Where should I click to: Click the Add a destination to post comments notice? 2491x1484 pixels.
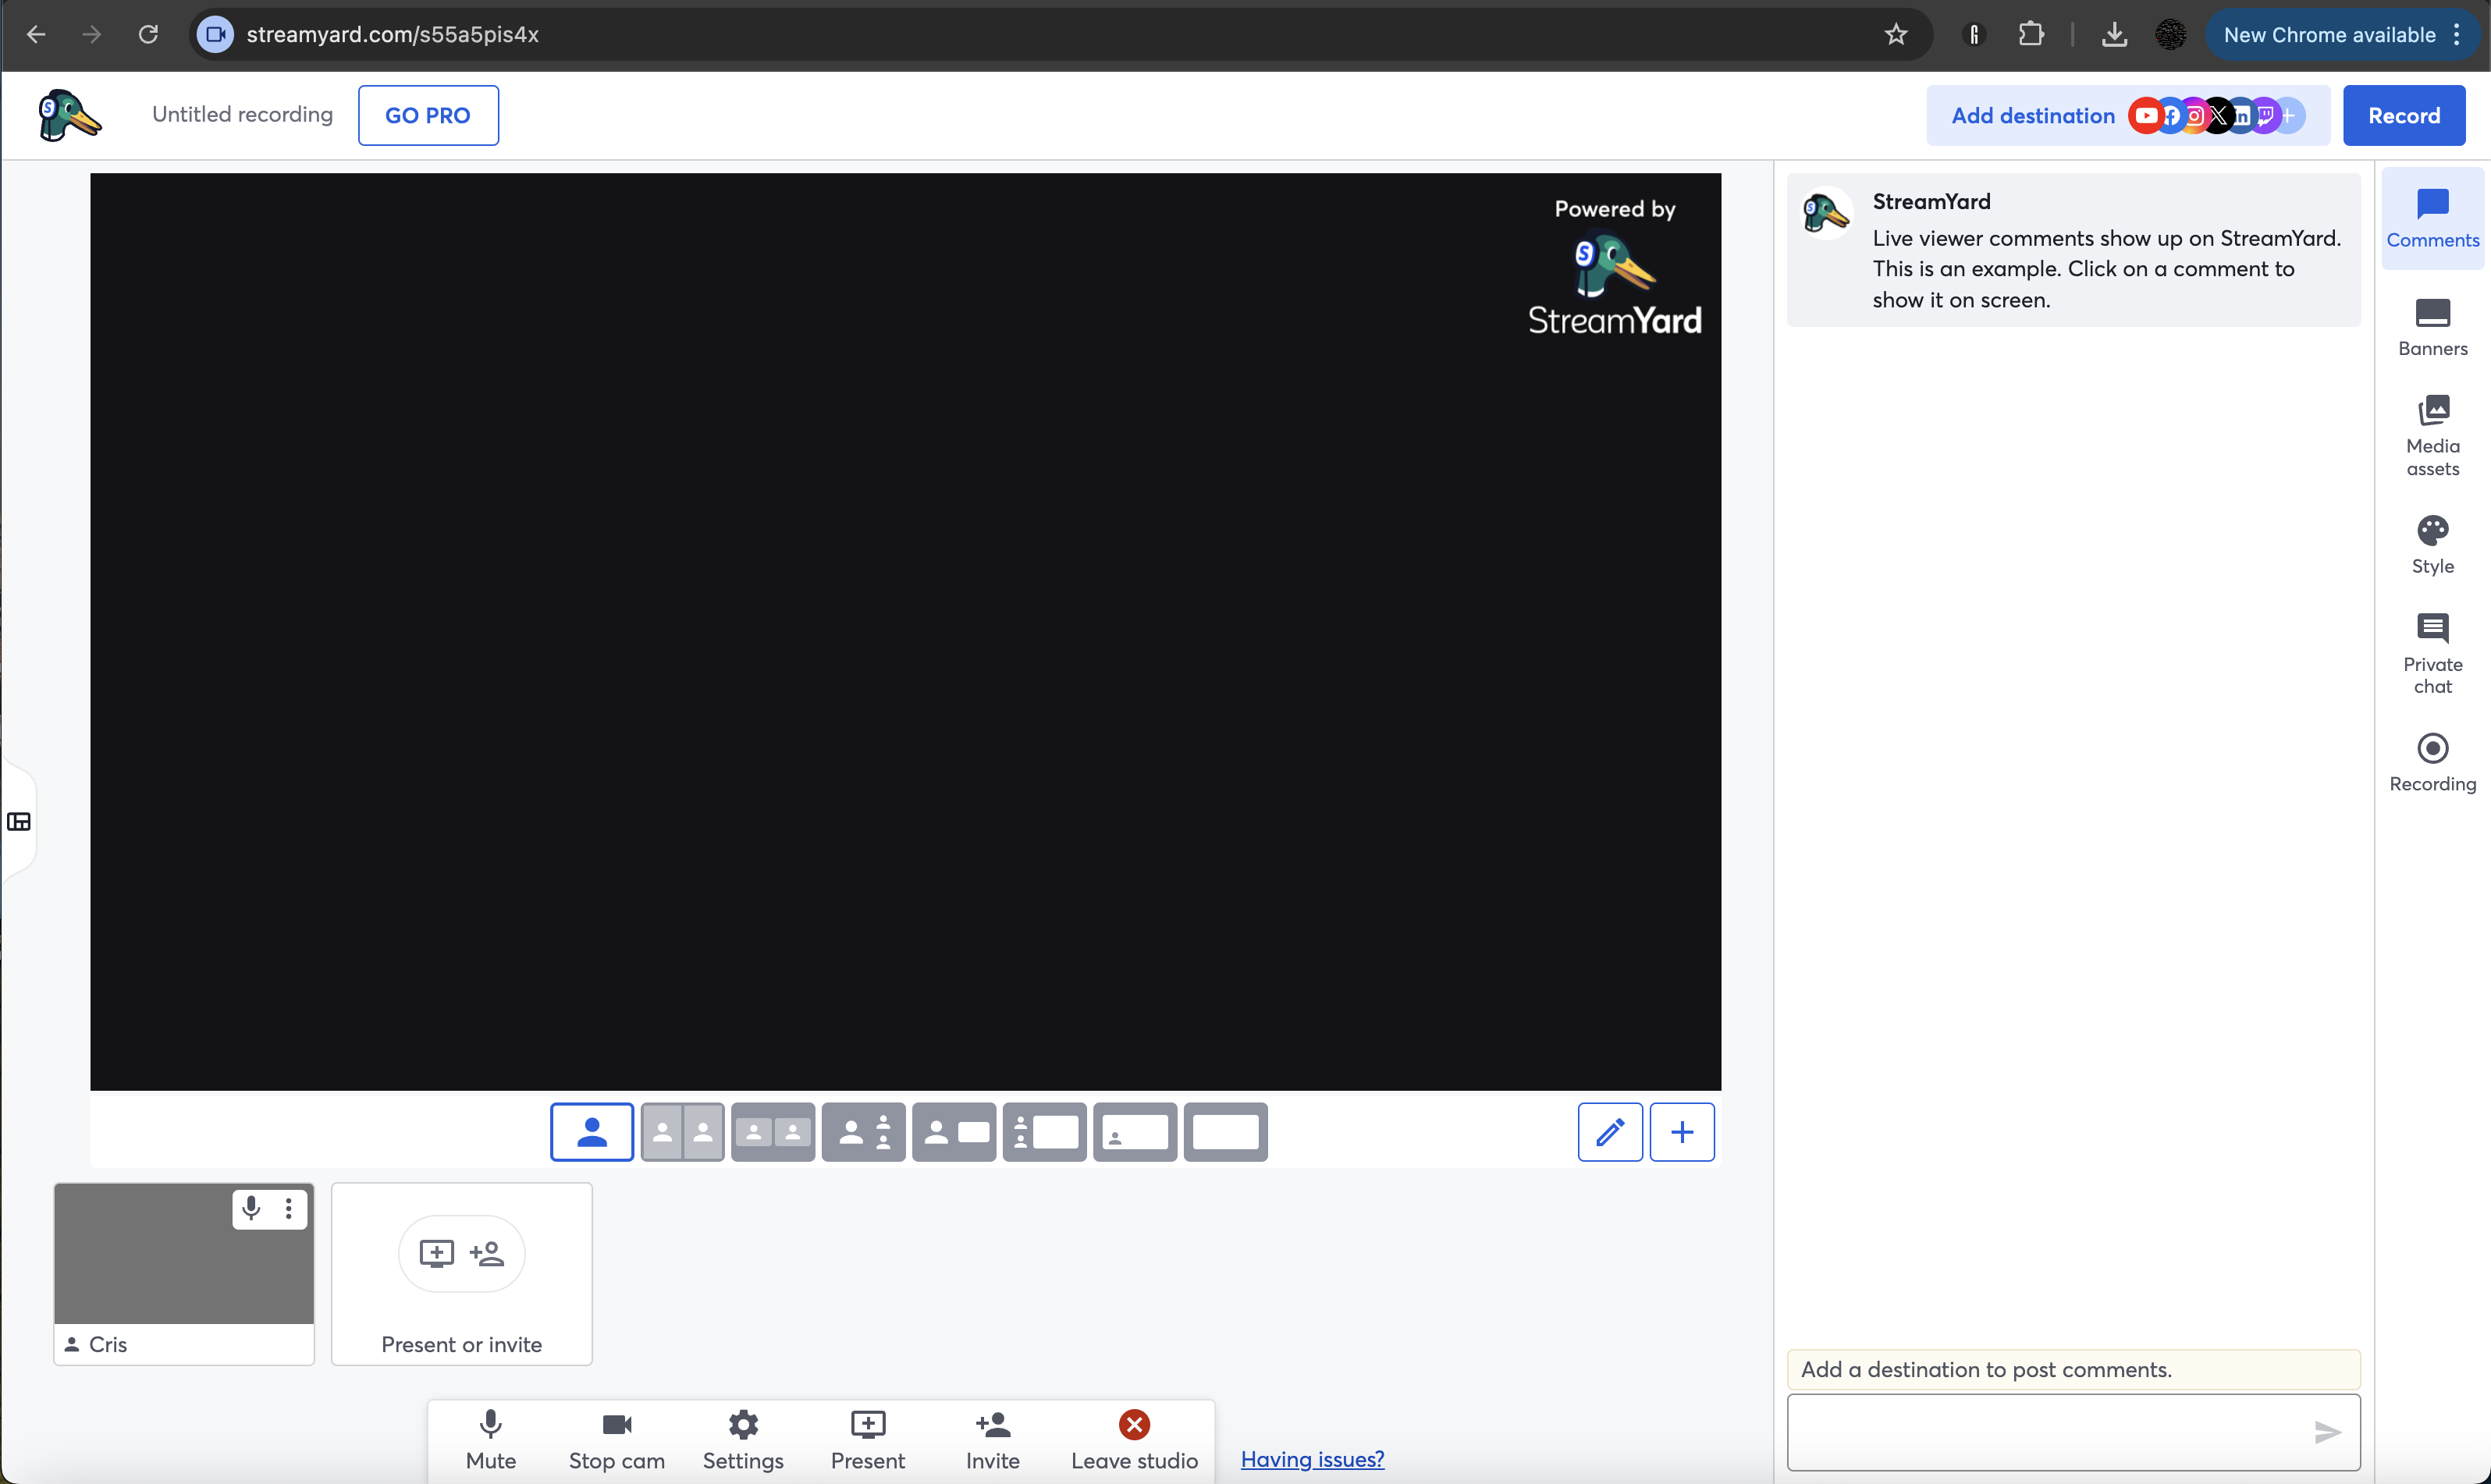(2073, 1369)
